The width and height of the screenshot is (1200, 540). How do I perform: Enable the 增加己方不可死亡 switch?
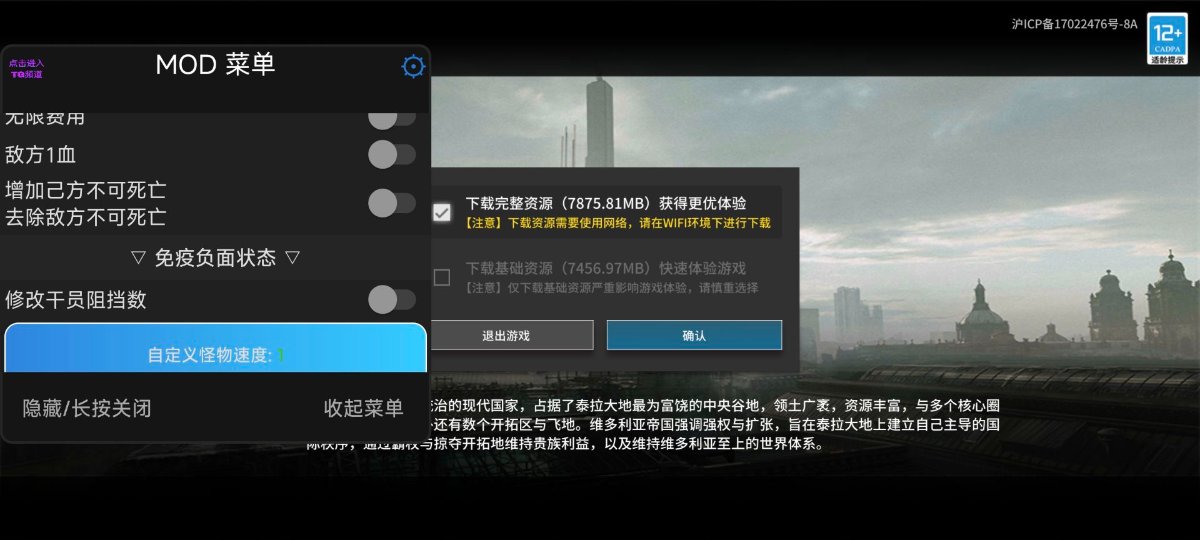(x=391, y=203)
